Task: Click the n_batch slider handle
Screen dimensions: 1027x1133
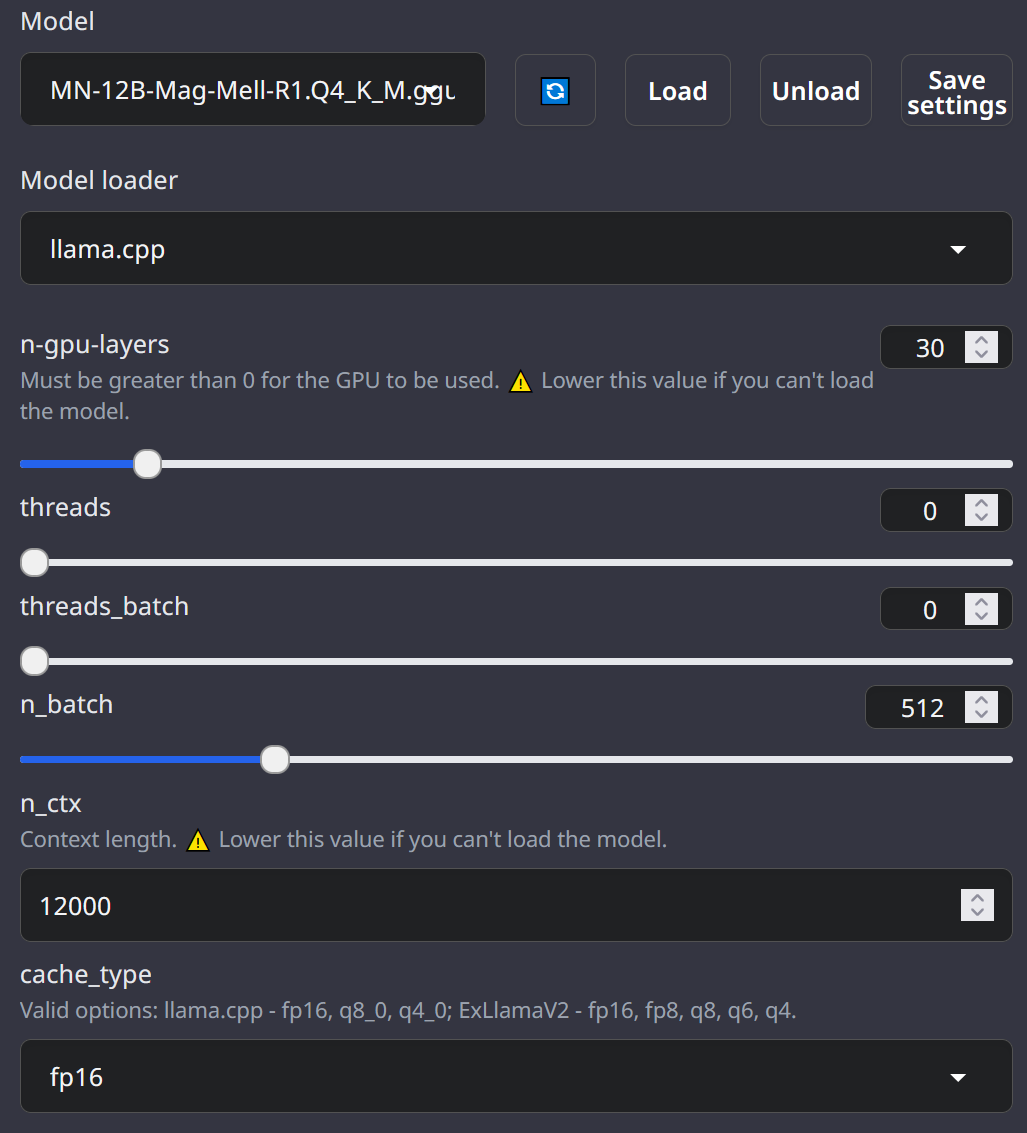Action: 275,760
